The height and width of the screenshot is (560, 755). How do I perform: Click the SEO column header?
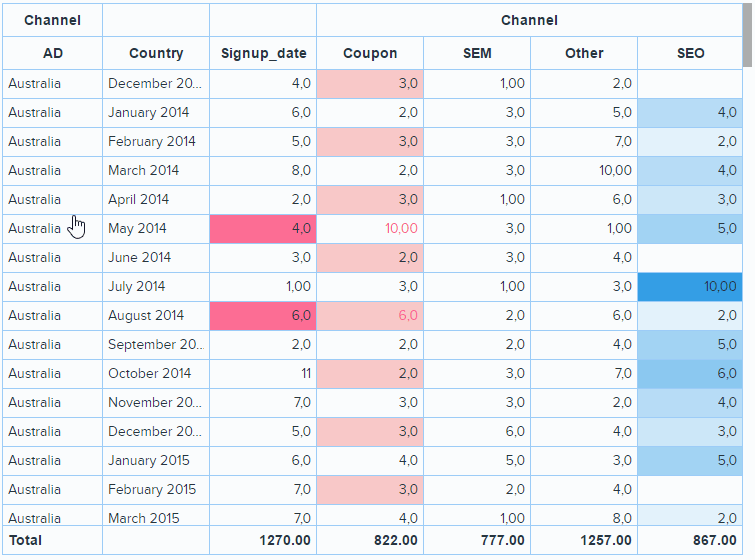(690, 53)
